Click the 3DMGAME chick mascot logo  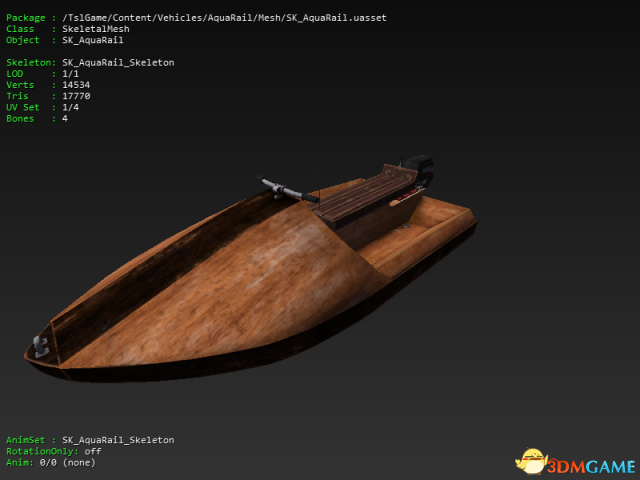pos(531,461)
